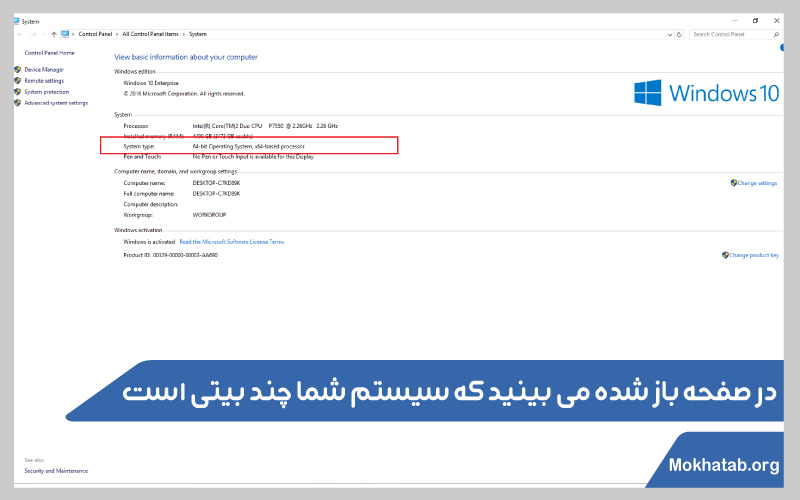Click the DESKTOP-C7KD89K value beside Computer name
This screenshot has width=800, height=500.
point(216,183)
